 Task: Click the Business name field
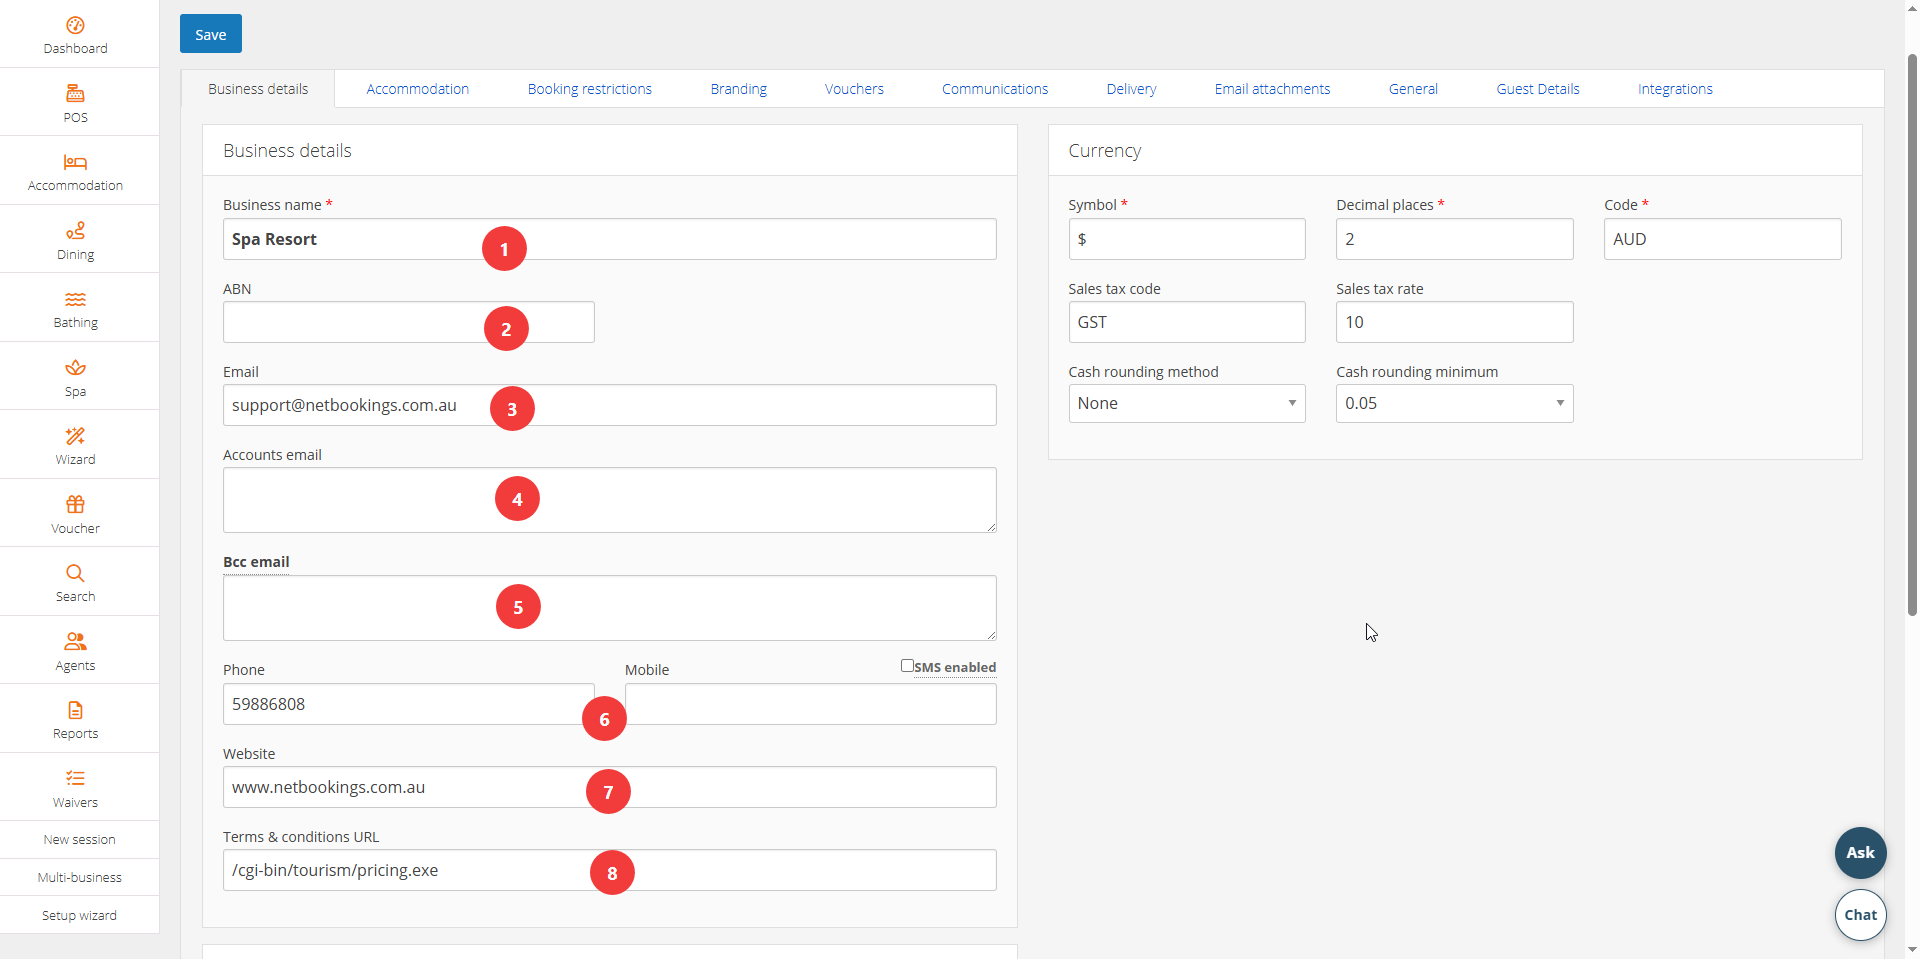point(609,239)
